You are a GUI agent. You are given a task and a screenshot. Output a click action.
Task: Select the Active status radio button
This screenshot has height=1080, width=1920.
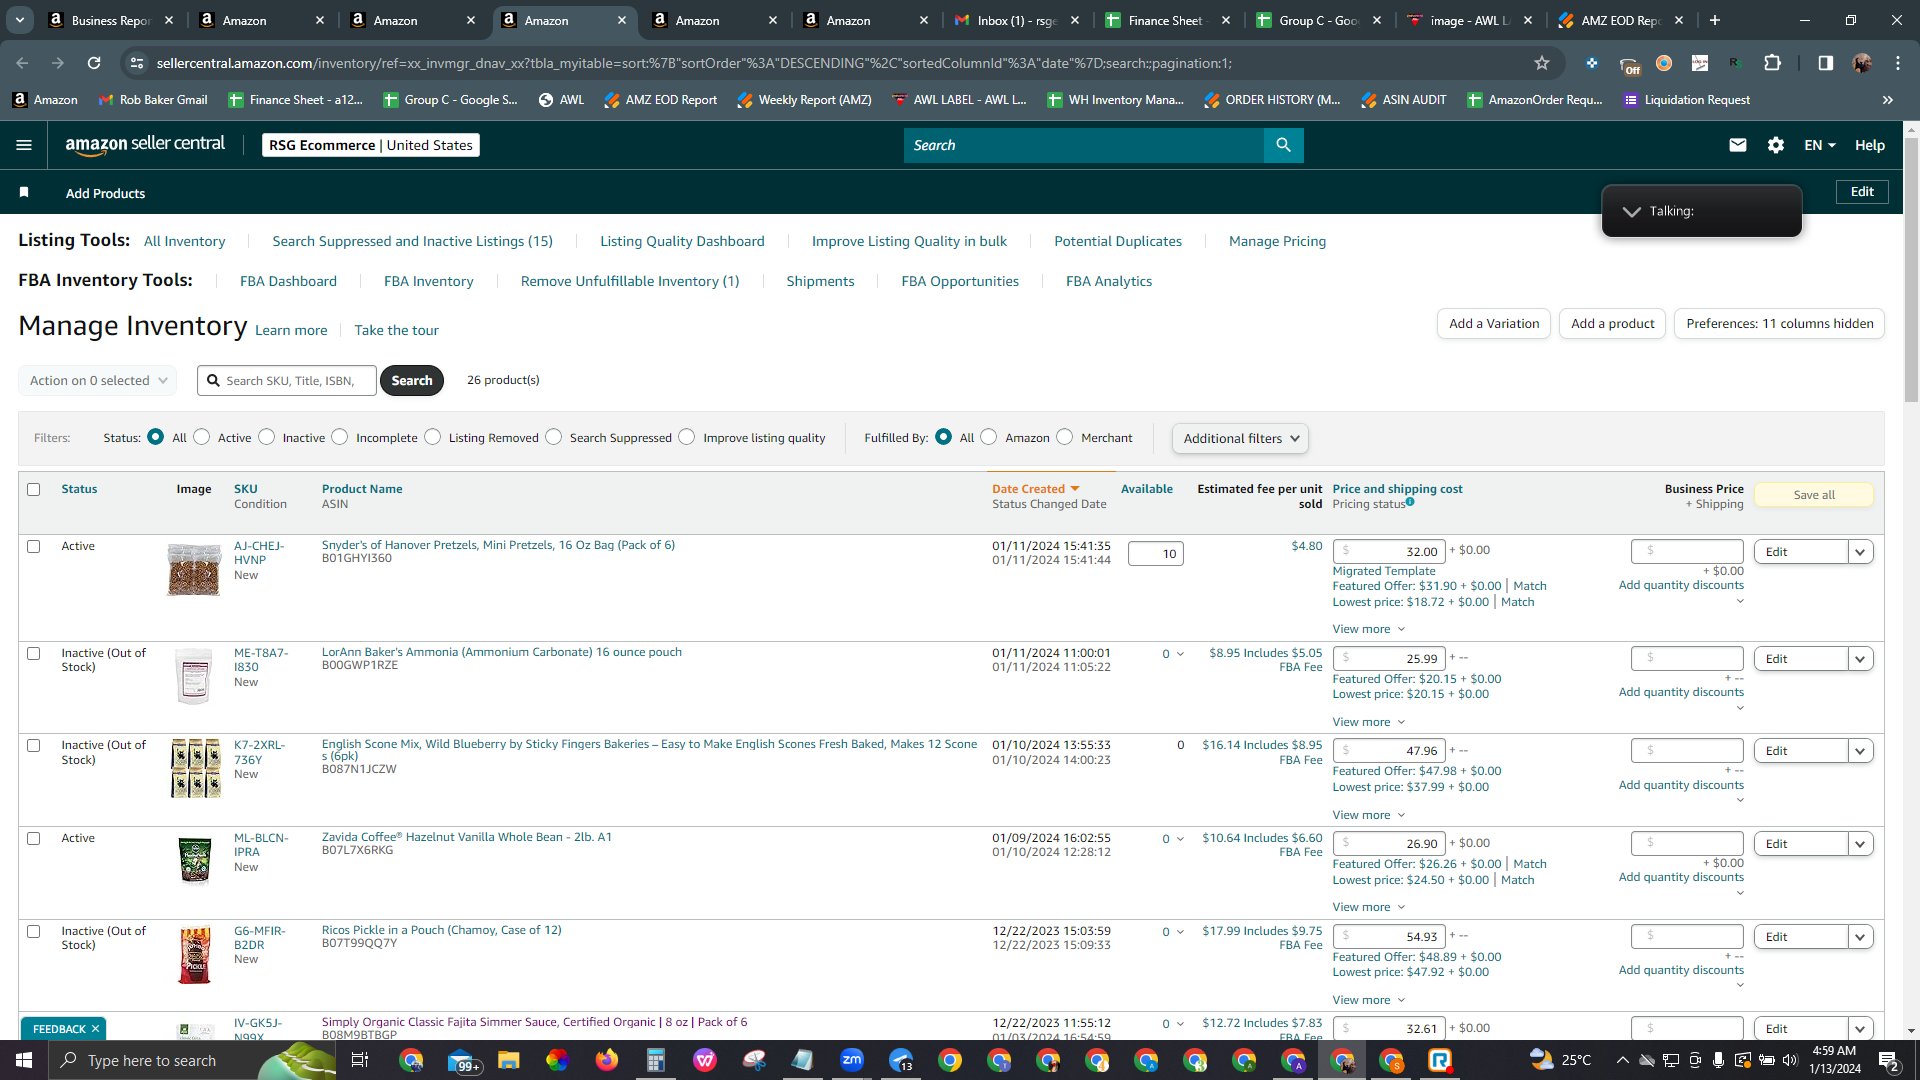tap(202, 437)
